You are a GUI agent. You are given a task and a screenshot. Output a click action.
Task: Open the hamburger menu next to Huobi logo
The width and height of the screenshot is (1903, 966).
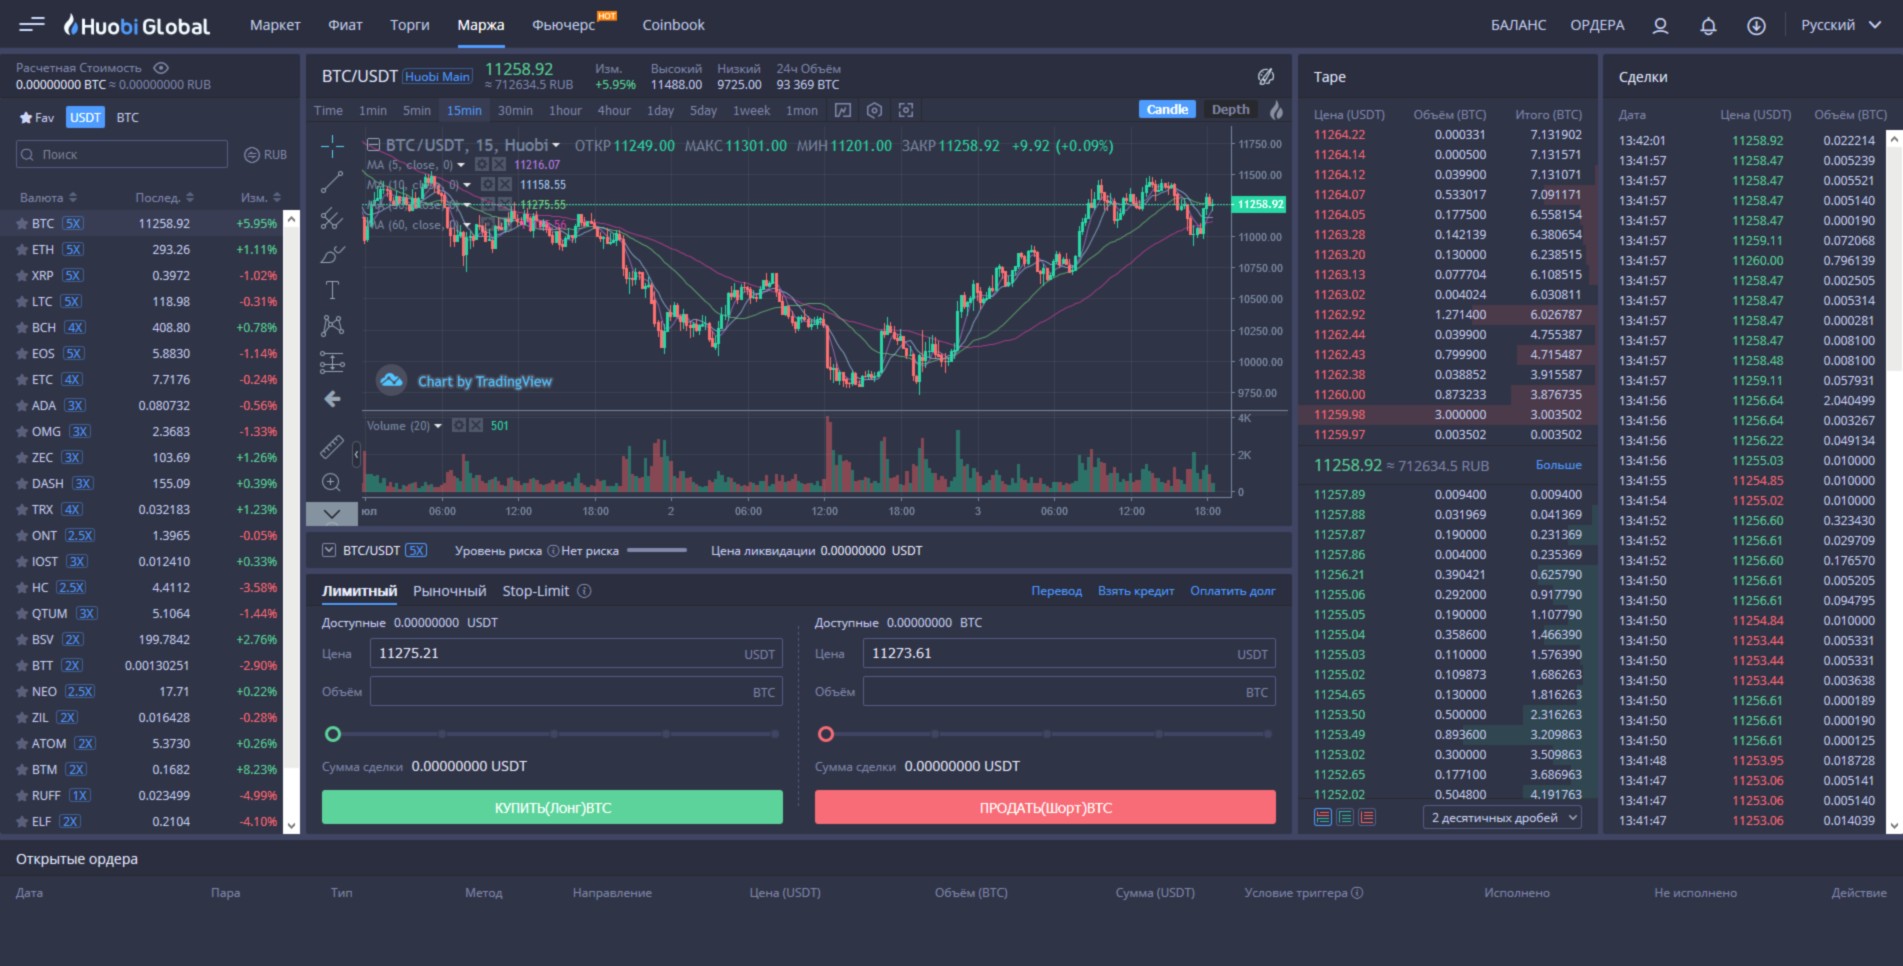click(x=32, y=24)
